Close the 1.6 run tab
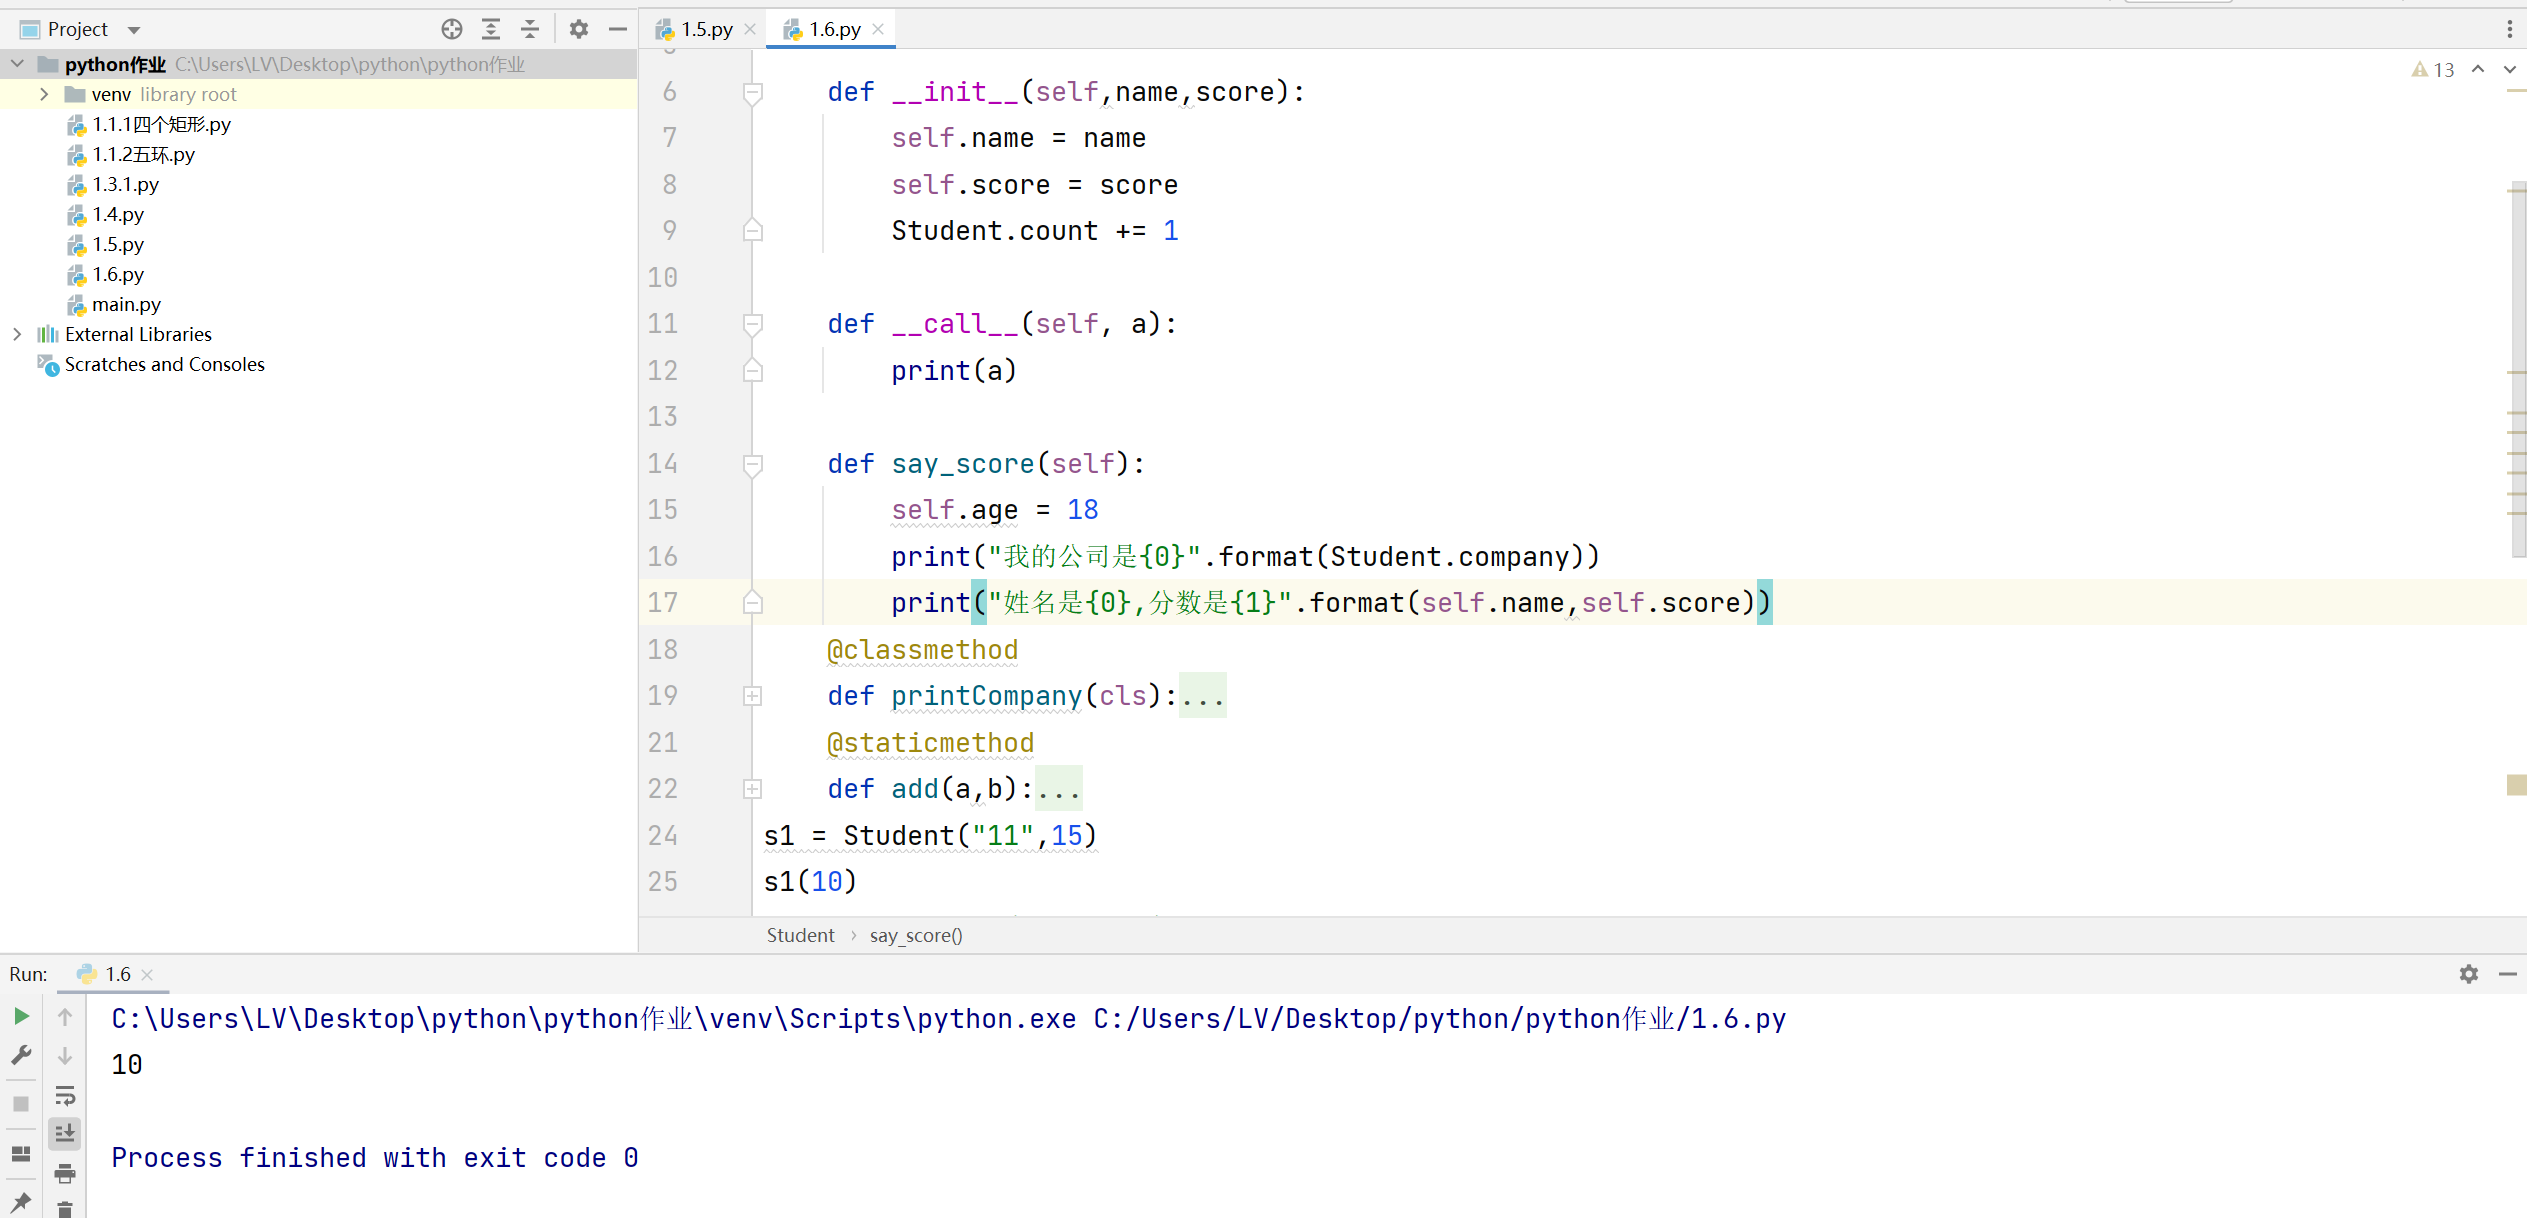 click(x=147, y=974)
